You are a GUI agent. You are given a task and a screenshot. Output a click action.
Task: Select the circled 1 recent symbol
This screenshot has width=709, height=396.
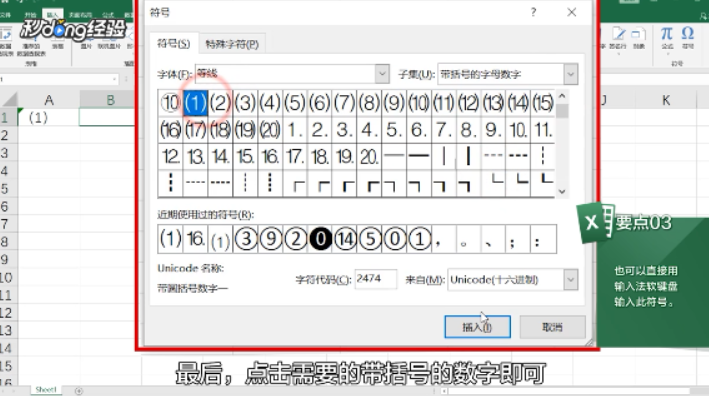[420, 239]
